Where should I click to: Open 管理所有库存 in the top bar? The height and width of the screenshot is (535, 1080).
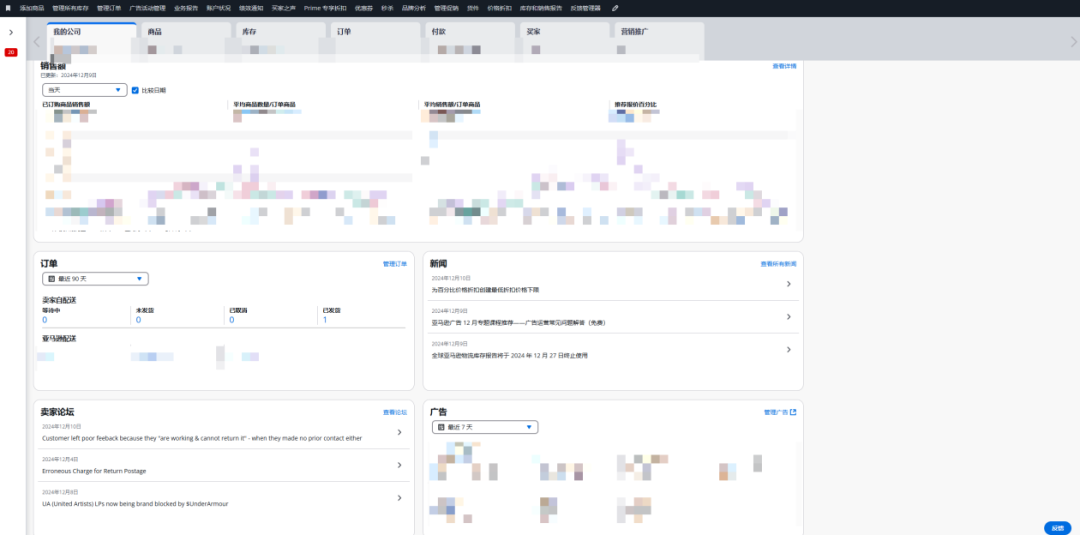[70, 8]
